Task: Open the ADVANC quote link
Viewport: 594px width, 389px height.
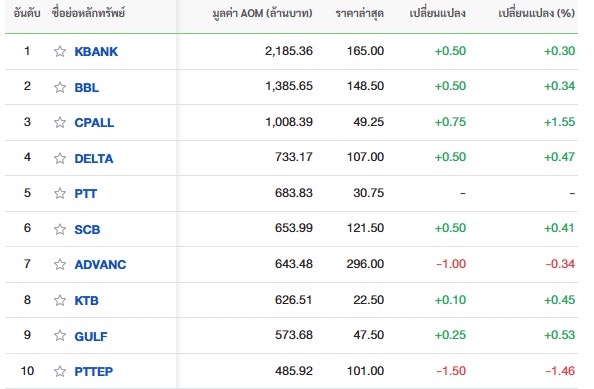Action: tap(100, 264)
